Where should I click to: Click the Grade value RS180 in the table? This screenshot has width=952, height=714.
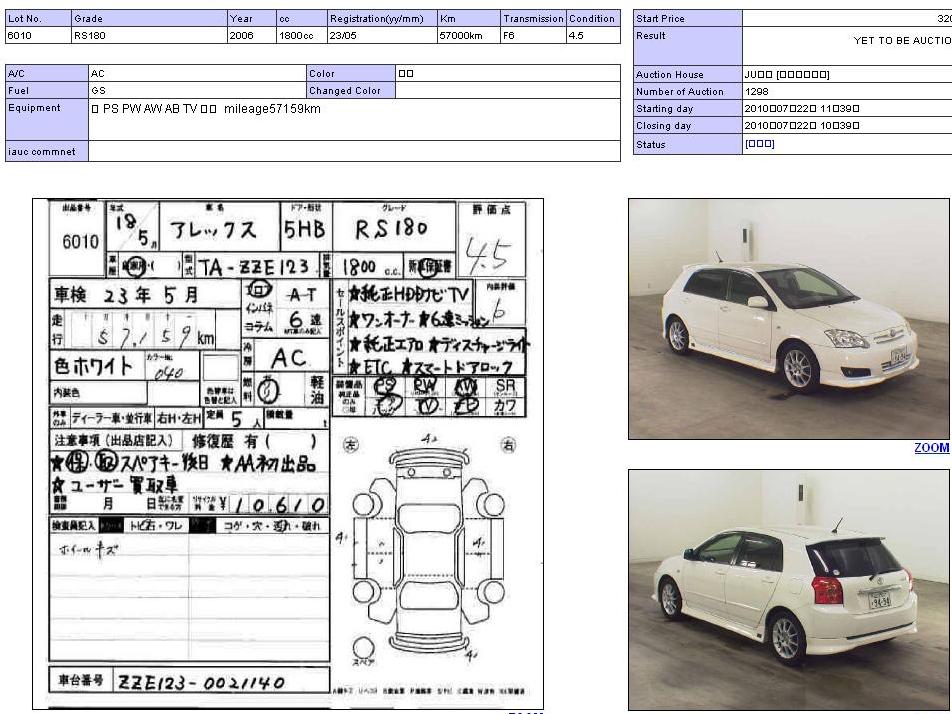pyautogui.click(x=88, y=35)
